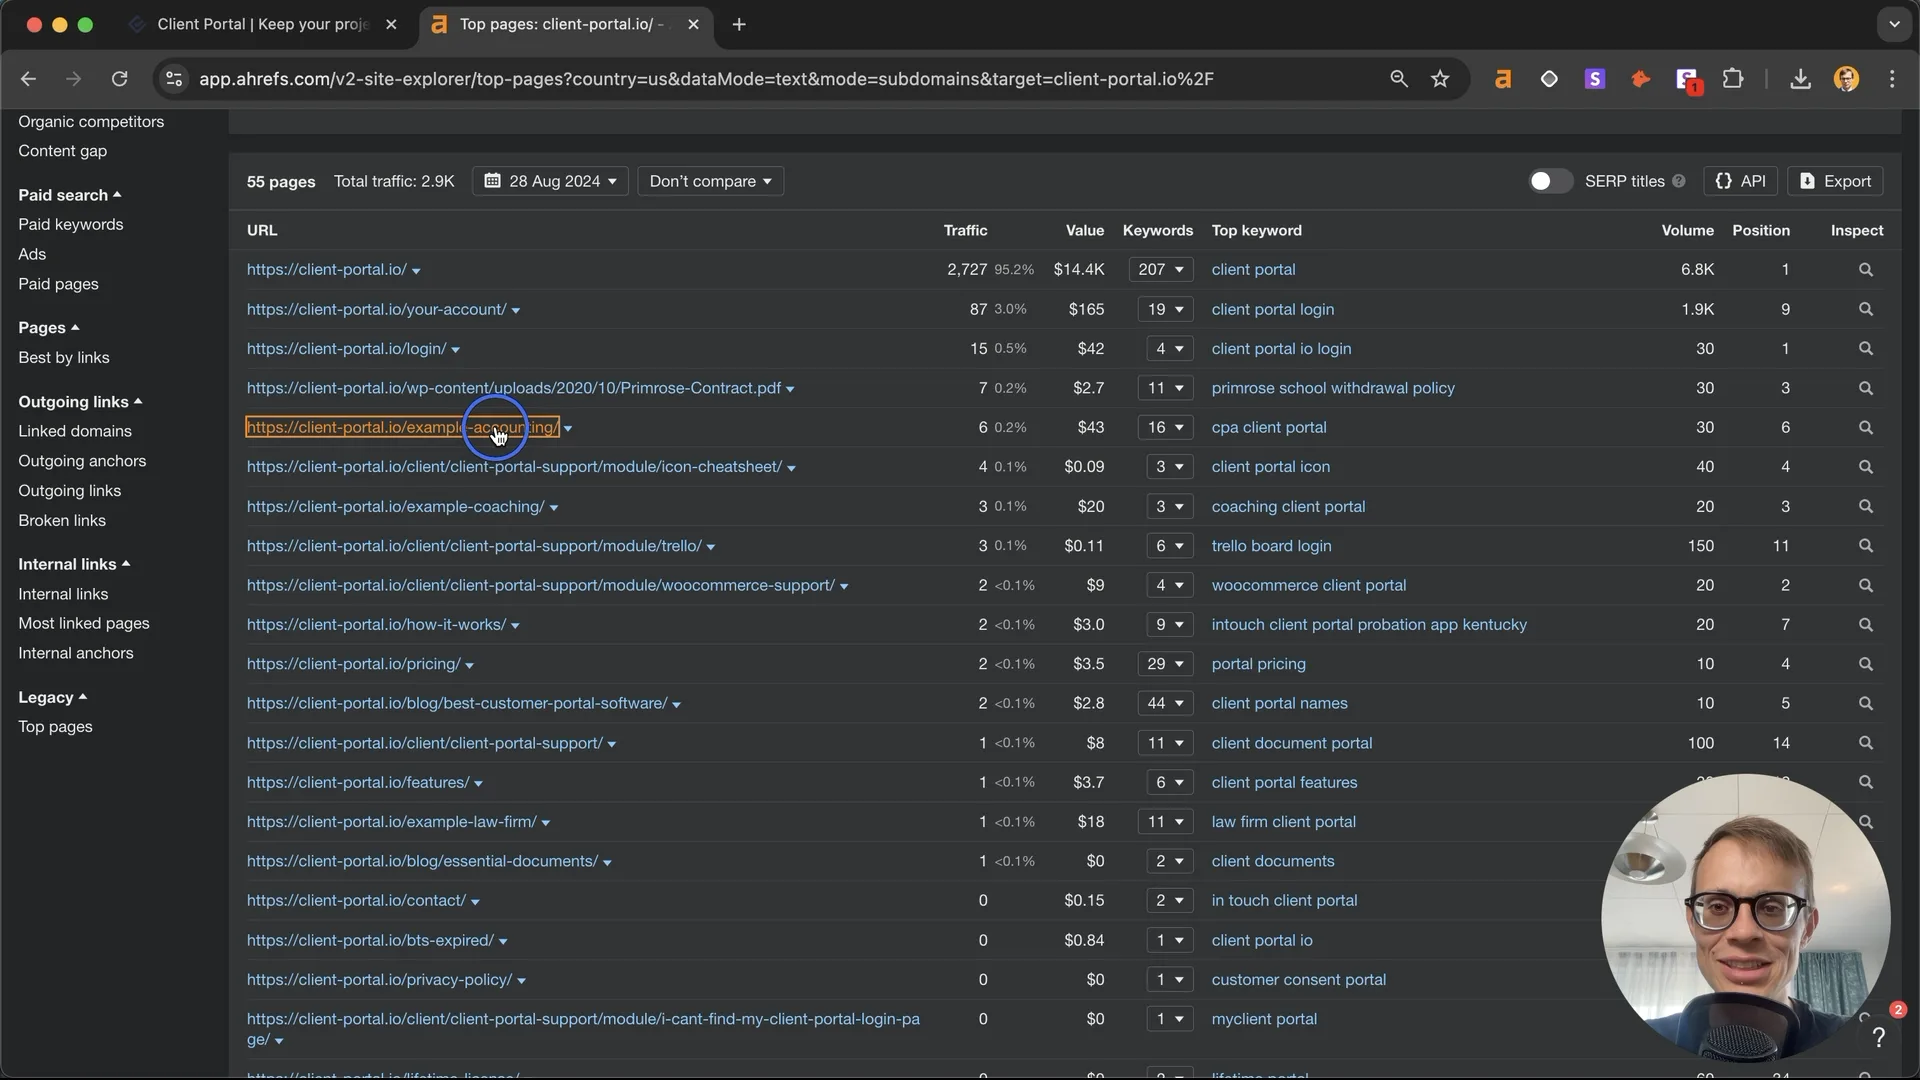1920x1080 pixels.
Task: Open the 28 Aug 2024 date dropdown
Action: point(550,181)
